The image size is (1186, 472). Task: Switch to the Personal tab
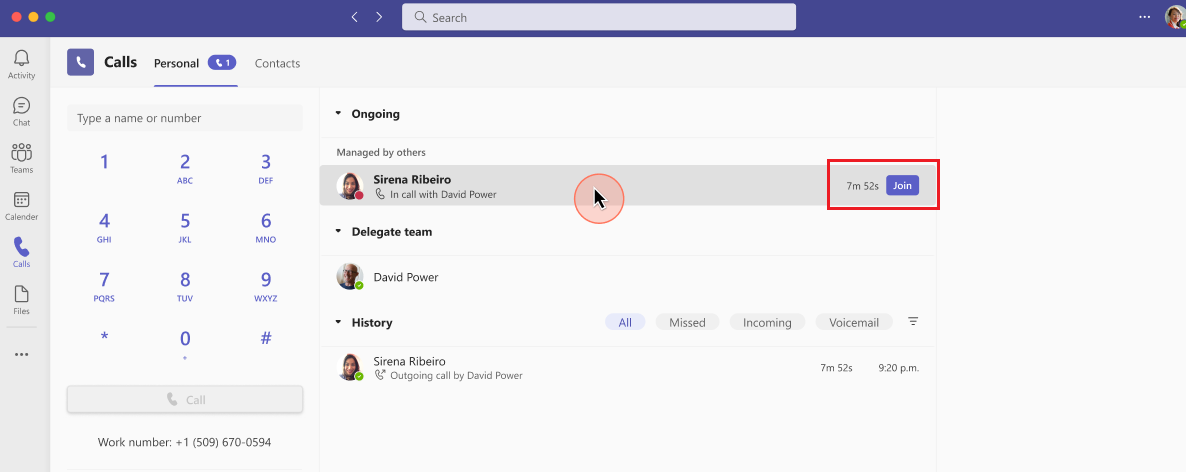coord(176,64)
